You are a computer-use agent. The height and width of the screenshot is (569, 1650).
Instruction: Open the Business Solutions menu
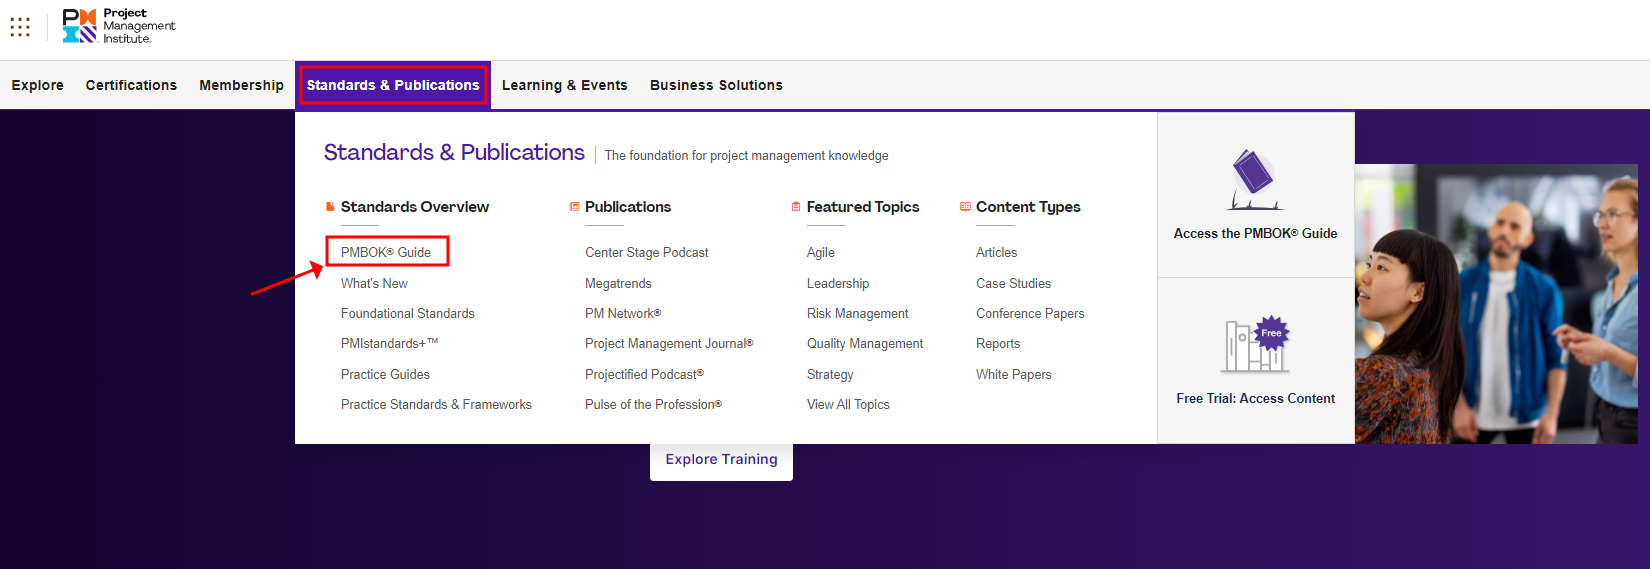[716, 85]
